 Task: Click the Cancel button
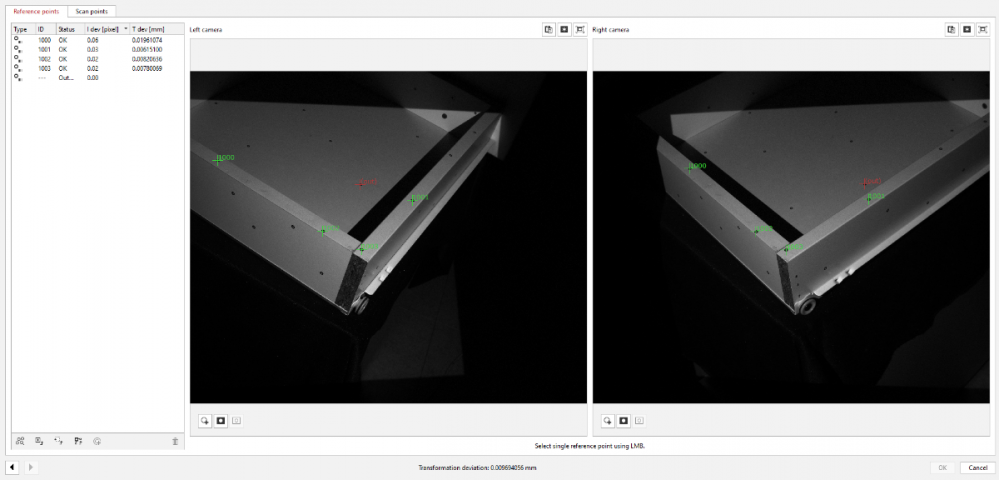977,467
